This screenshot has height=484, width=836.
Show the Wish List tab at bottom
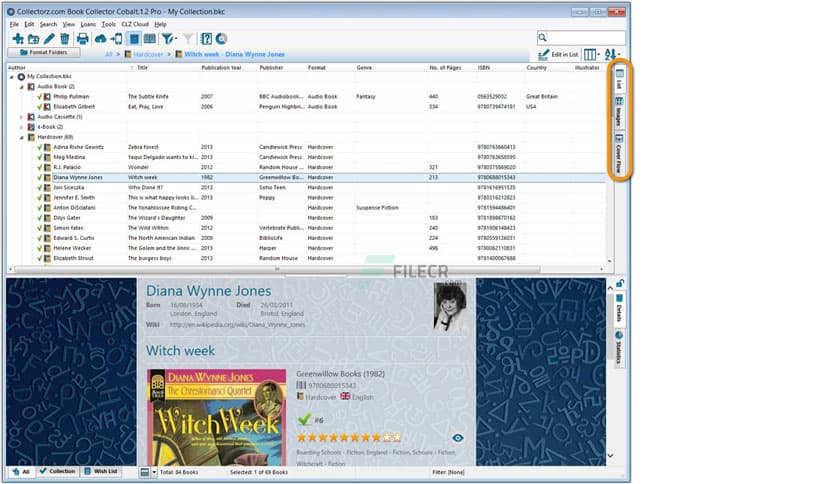point(101,472)
